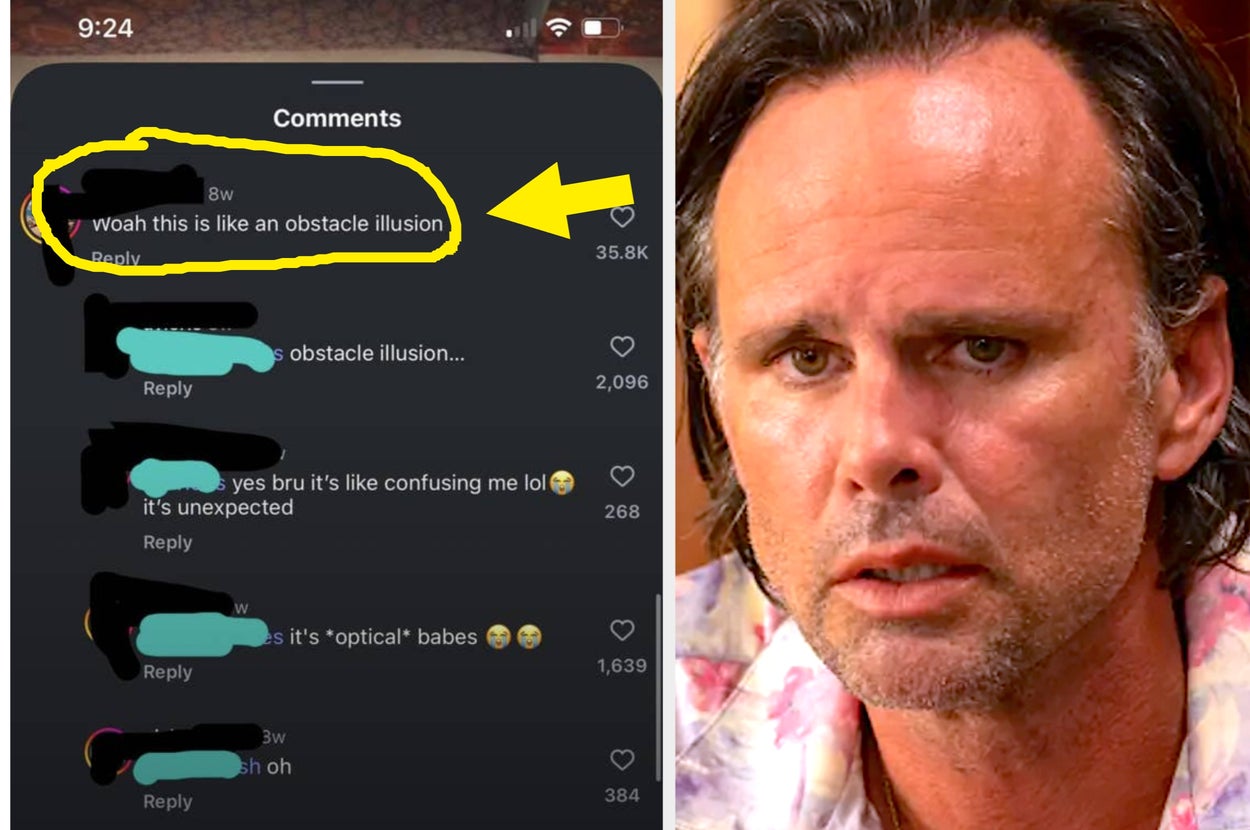Viewport: 1250px width, 830px height.
Task: Tap the battery icon in status bar
Action: [x=601, y=28]
